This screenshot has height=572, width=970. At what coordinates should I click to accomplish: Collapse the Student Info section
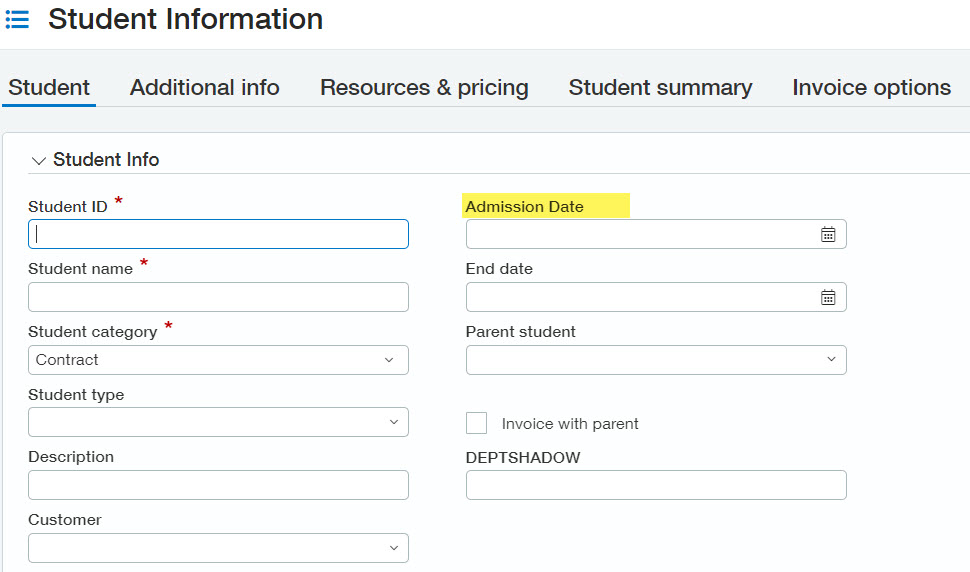pos(39,160)
